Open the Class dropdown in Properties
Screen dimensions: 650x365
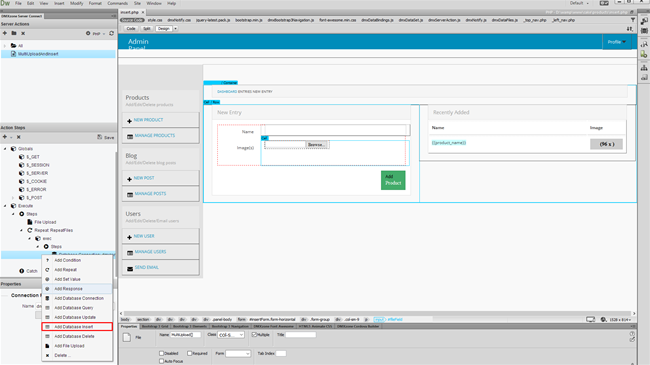pos(231,335)
